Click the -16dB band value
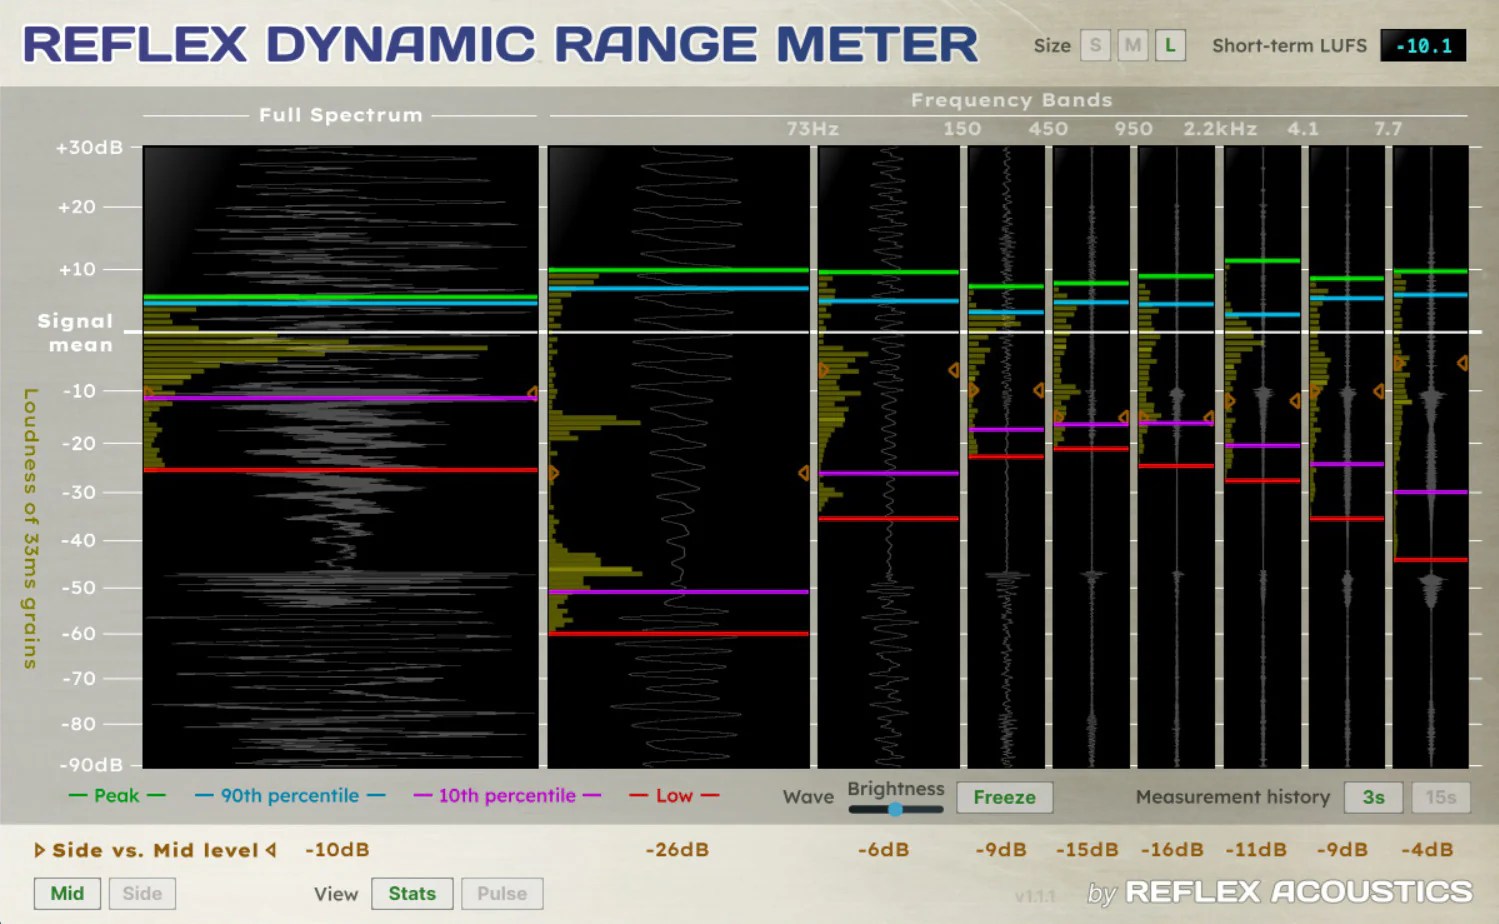 pyautogui.click(x=1172, y=850)
